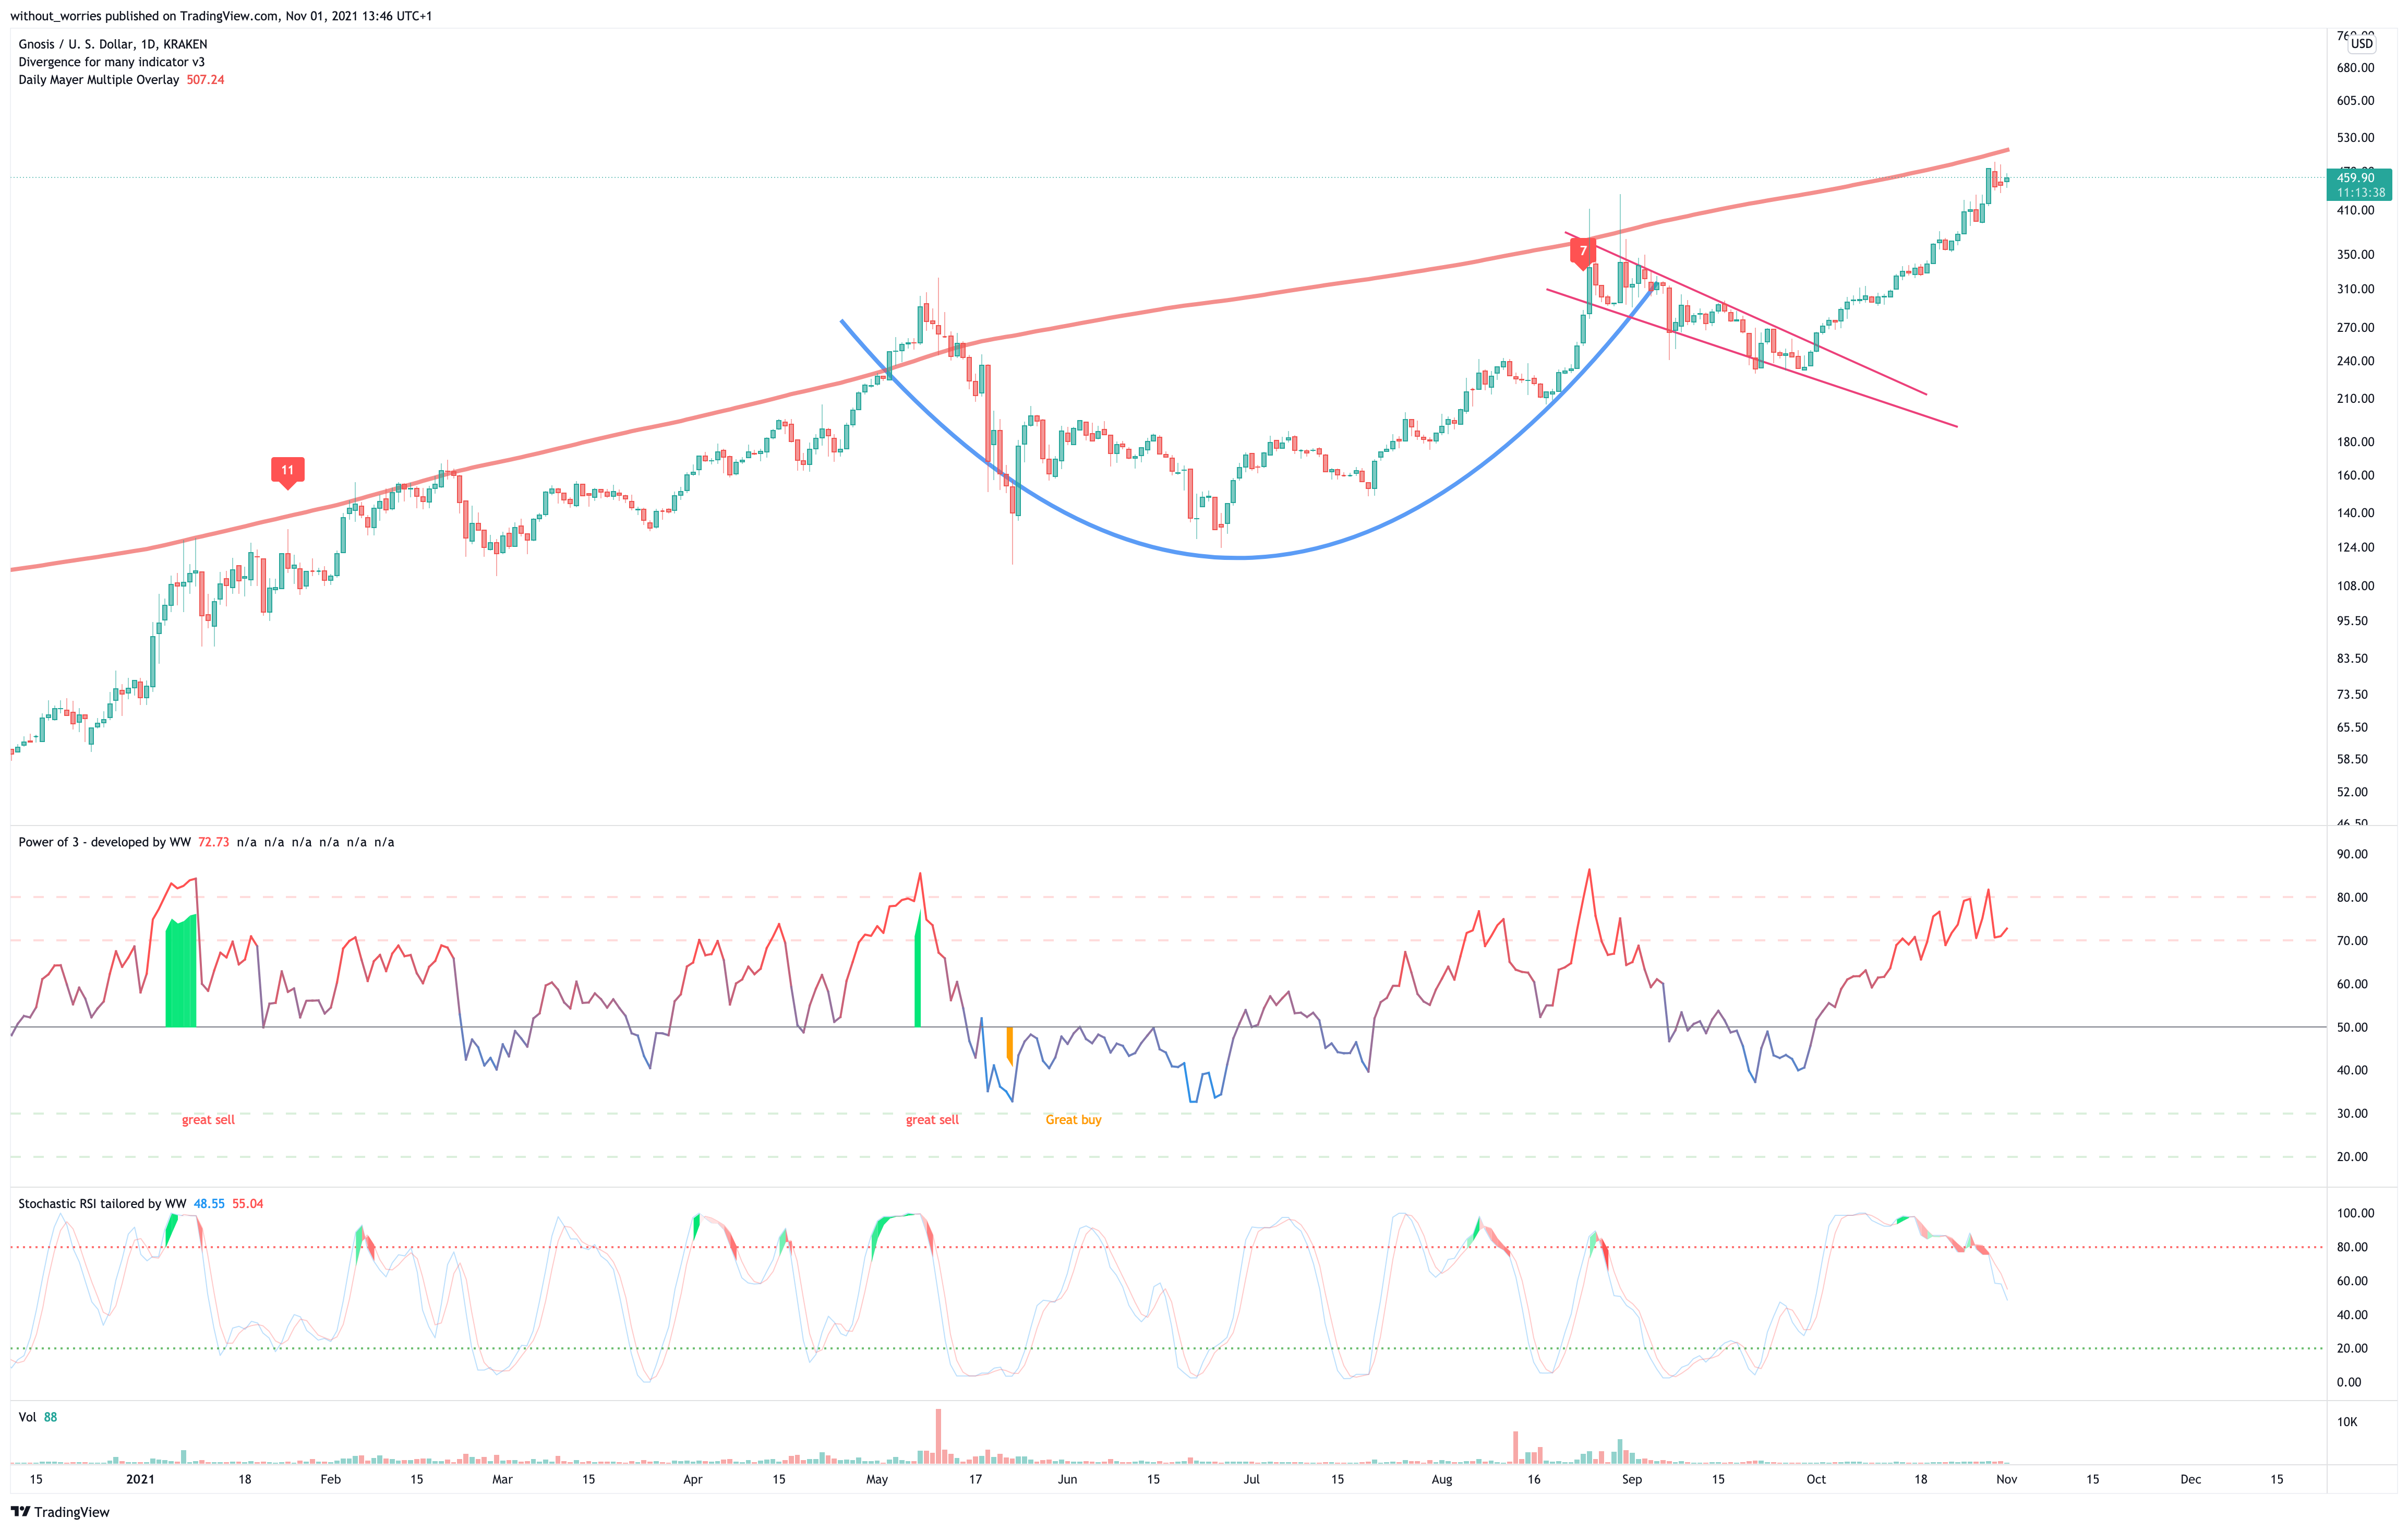Image resolution: width=2408 pixels, height=1530 pixels.
Task: Click the 'great sell' label near May
Action: (x=932, y=1119)
